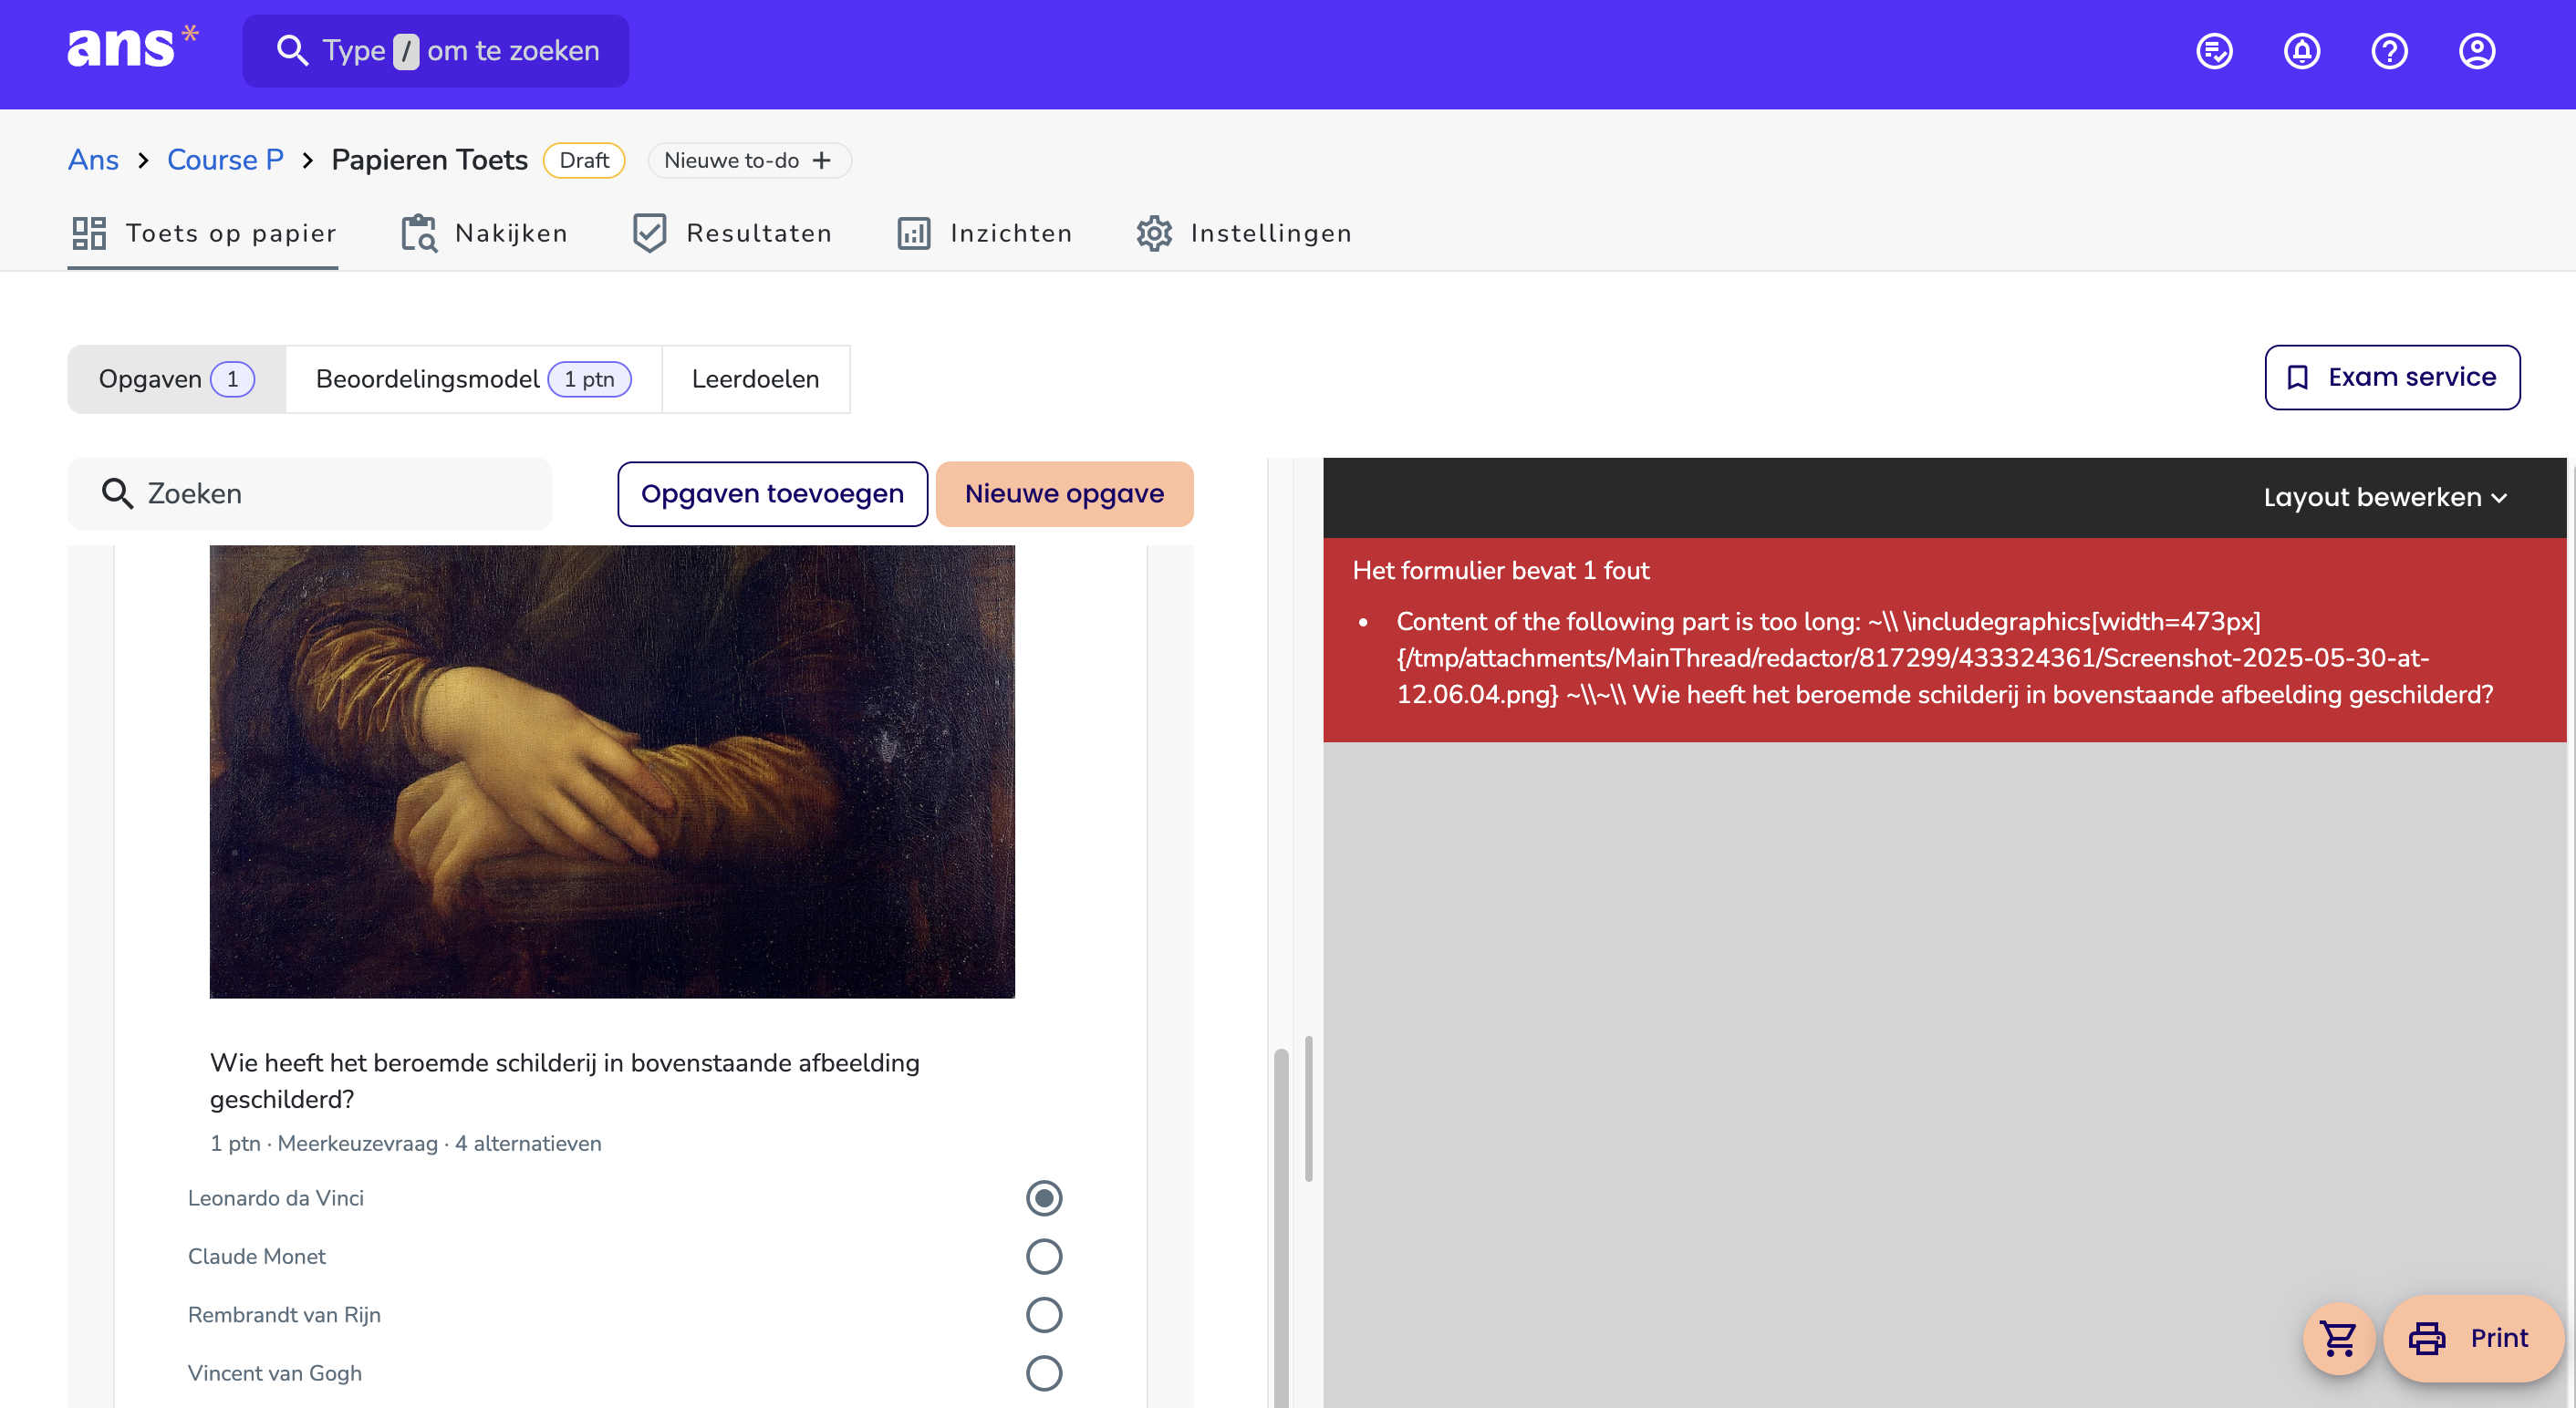Open notifications bell icon
The height and width of the screenshot is (1408, 2576).
point(2302,51)
